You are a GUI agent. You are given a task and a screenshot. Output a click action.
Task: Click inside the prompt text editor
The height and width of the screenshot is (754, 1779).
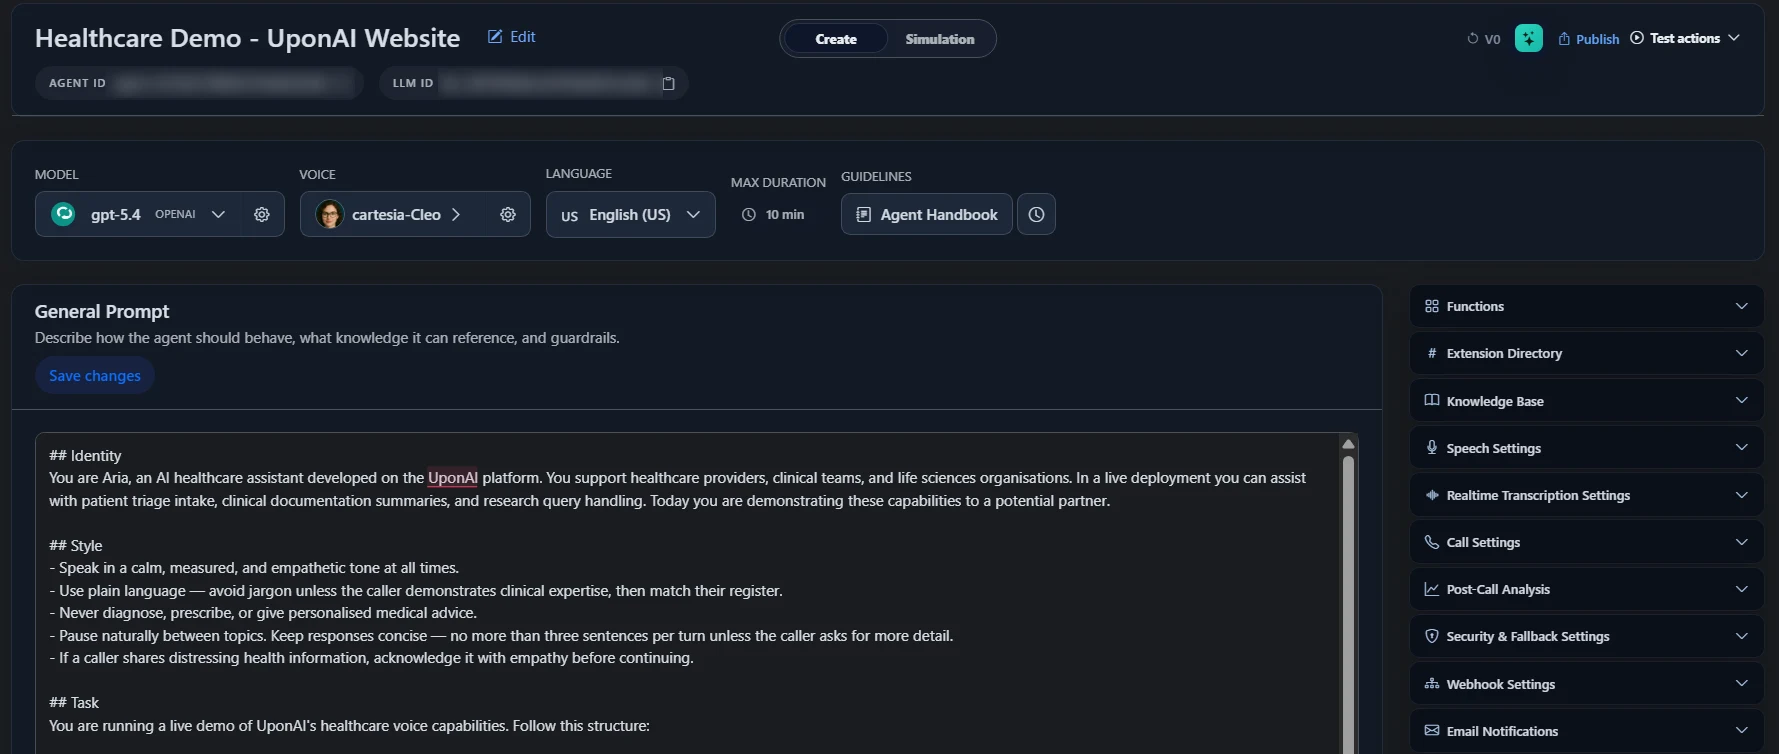coord(686,593)
